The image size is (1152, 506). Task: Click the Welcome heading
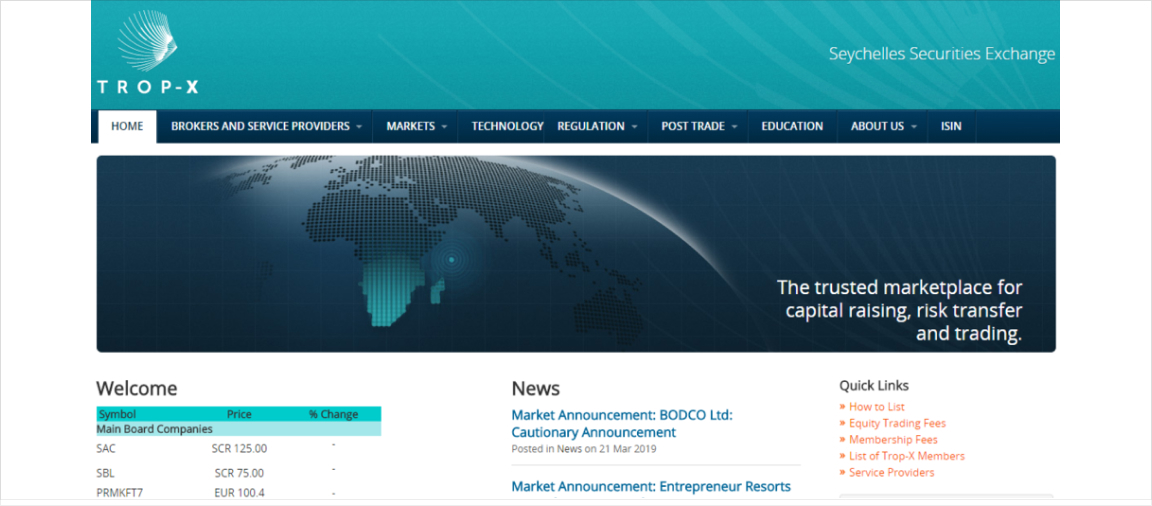(x=137, y=388)
